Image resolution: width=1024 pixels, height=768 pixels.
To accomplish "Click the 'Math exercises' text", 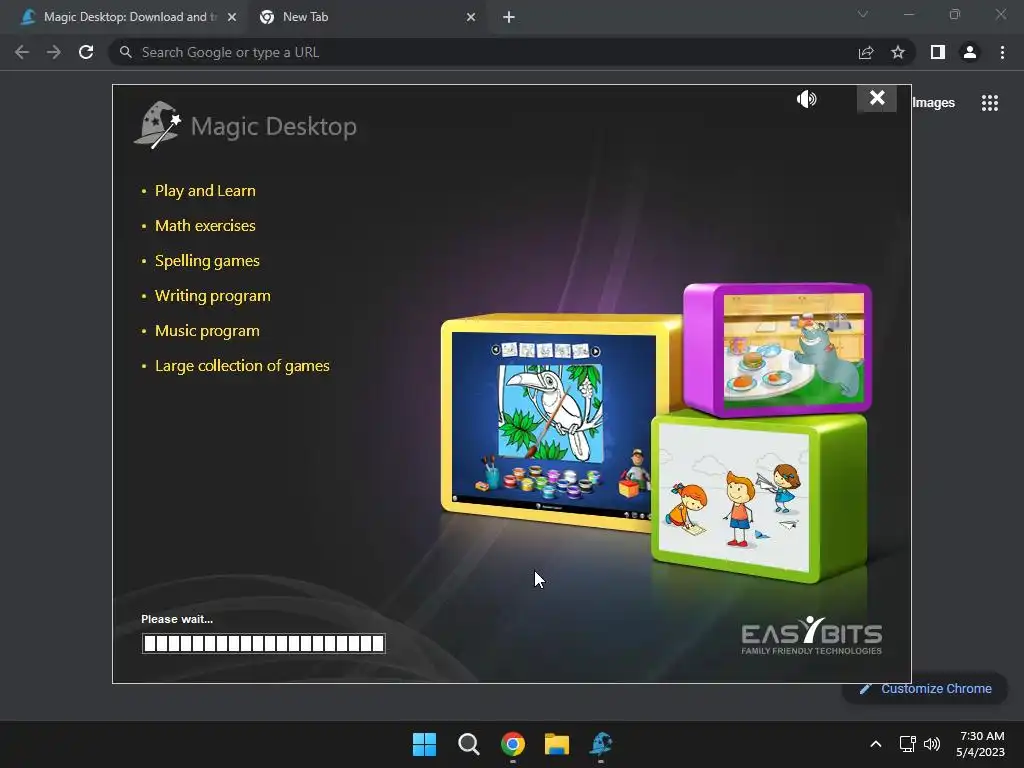I will tap(205, 226).
